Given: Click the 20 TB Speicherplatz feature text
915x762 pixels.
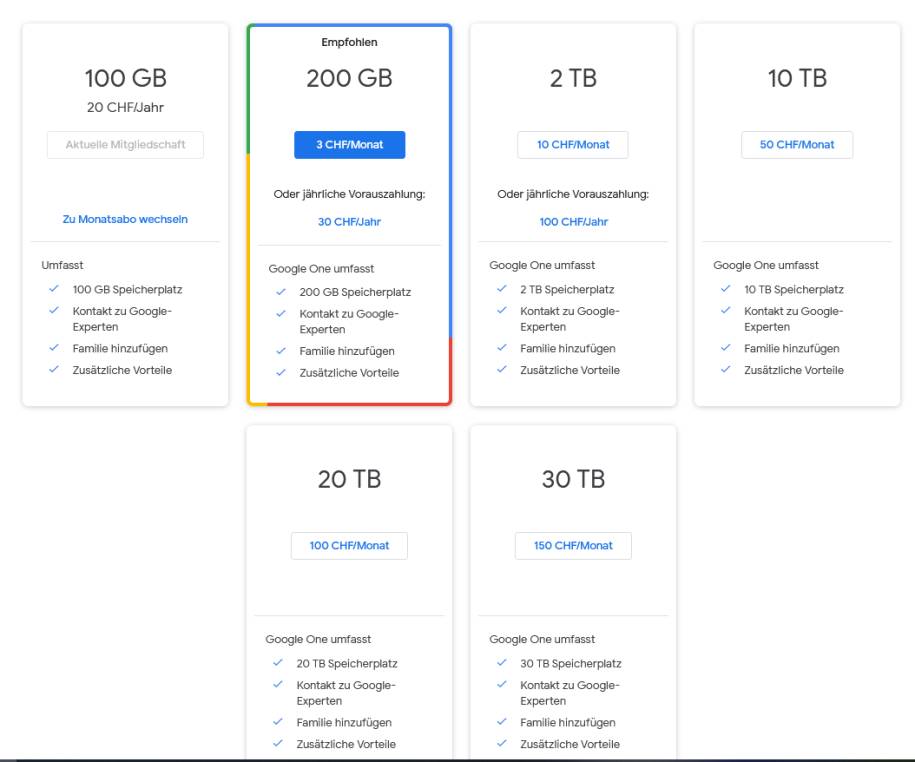Looking at the screenshot, I should pos(347,663).
